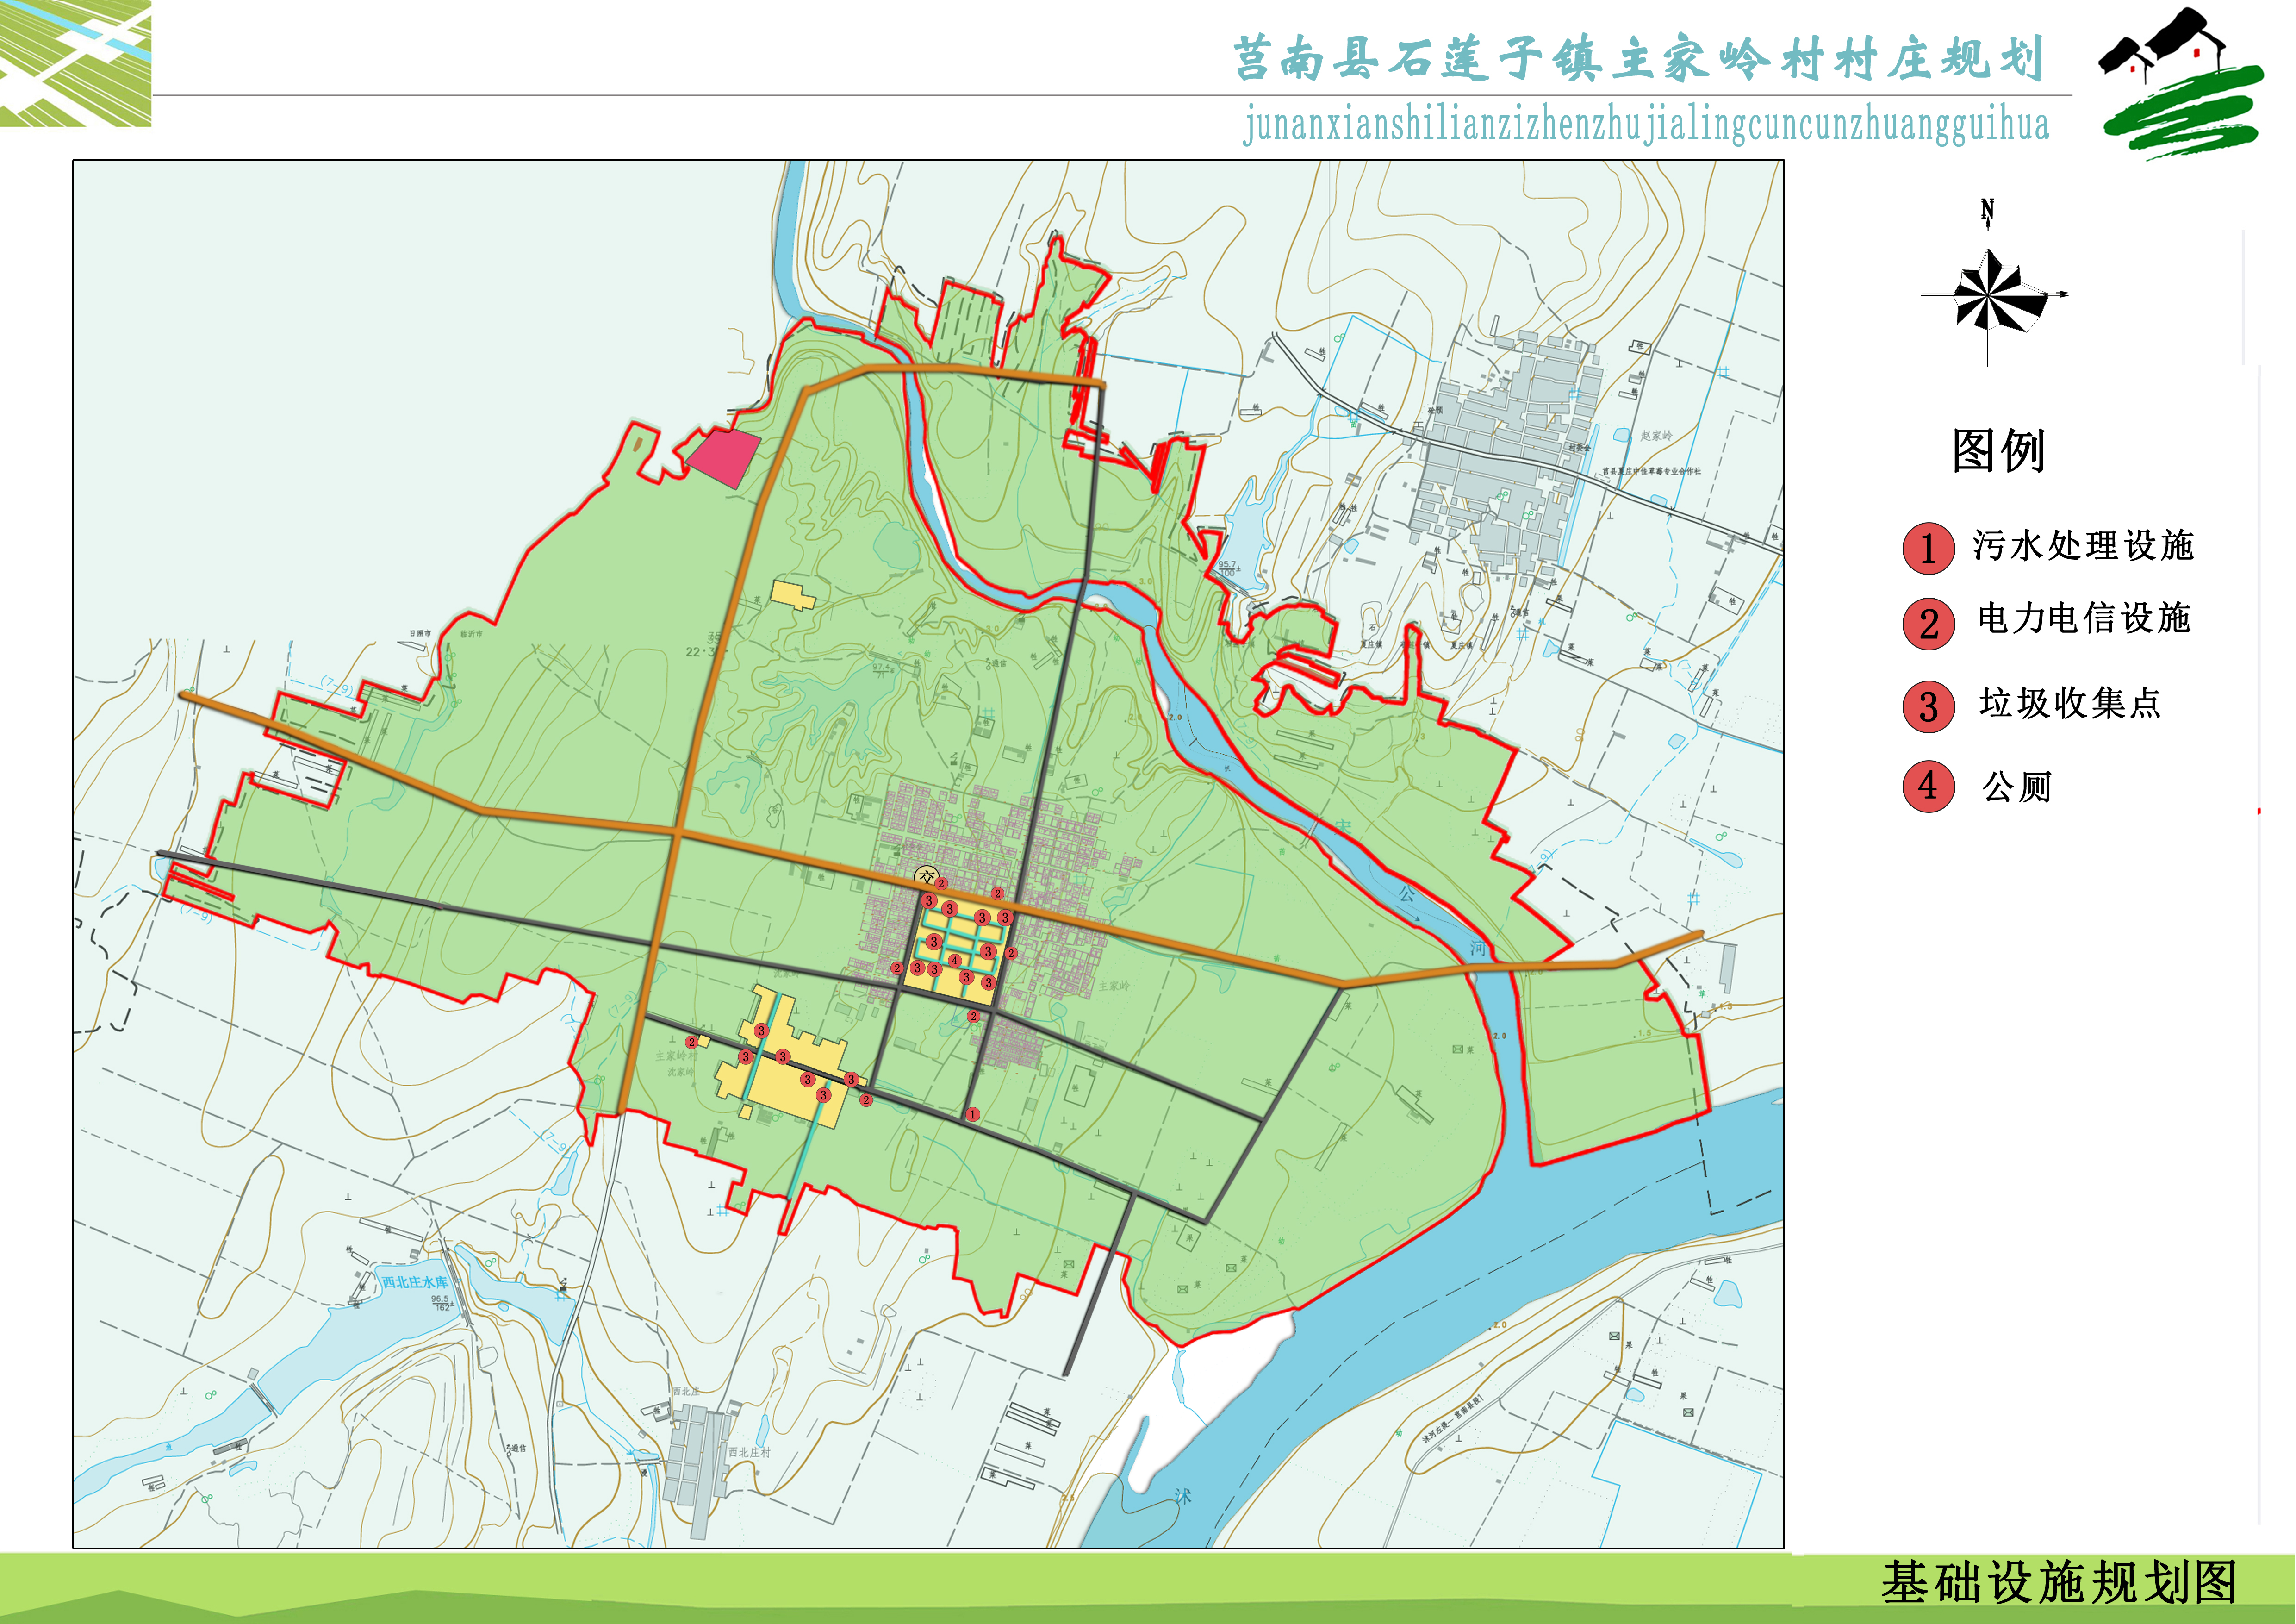Viewport: 2296px width, 1624px height.
Task: Click marker 2 next to the 主家岭村 label
Action: 691,1042
